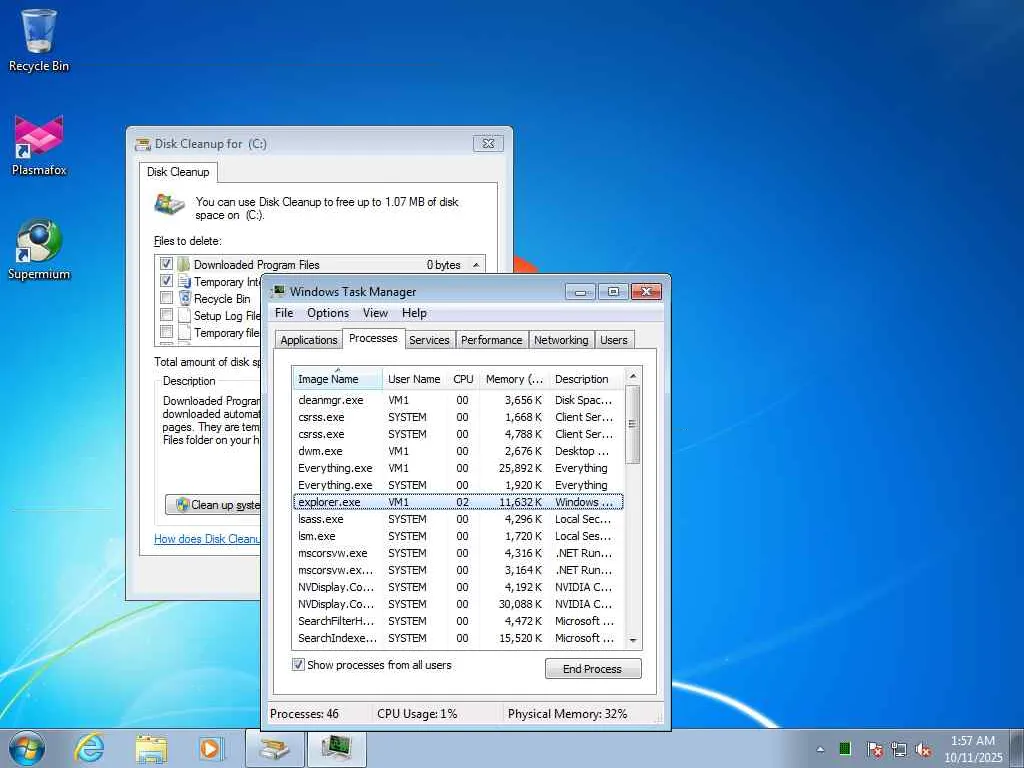Uncheck Temporary Internet Files checkbox
Screen dimensions: 1024x768
click(167, 281)
